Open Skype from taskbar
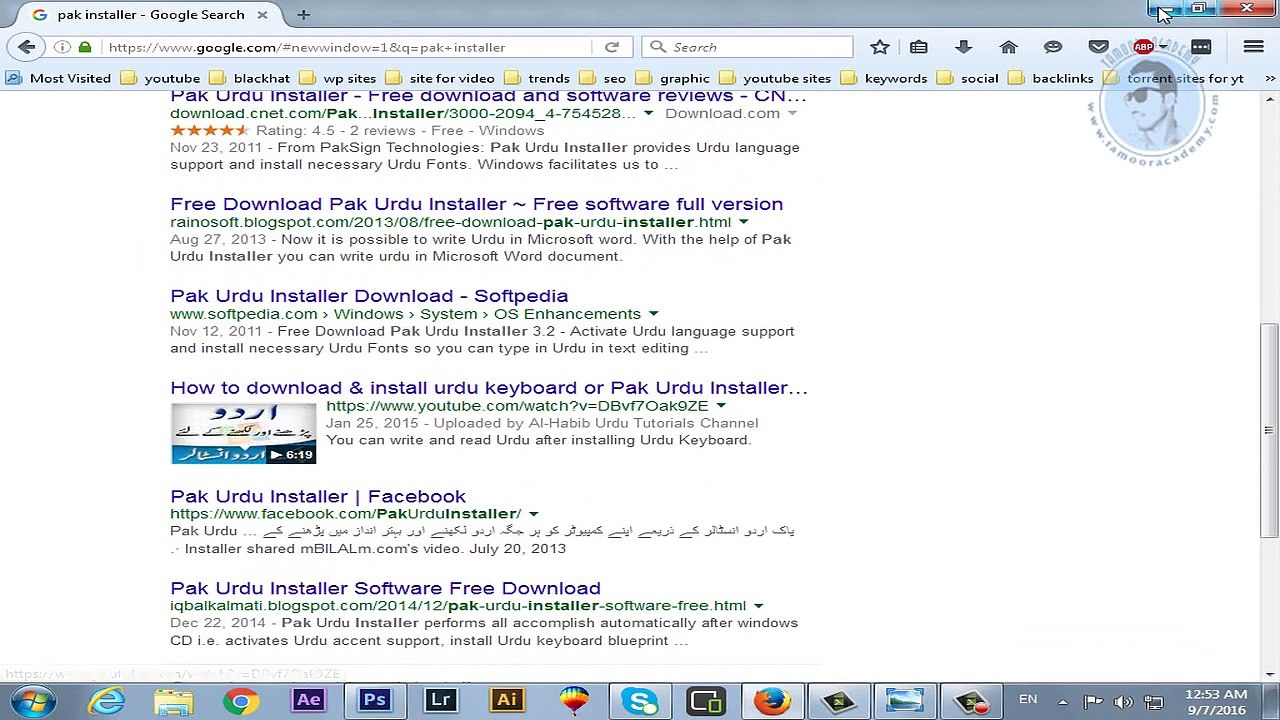The height and width of the screenshot is (720, 1280). (x=640, y=701)
